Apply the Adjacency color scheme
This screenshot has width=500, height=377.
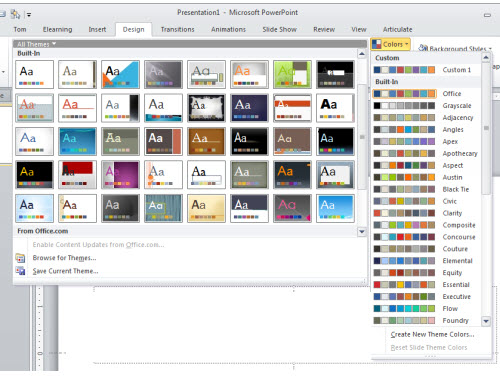426,118
